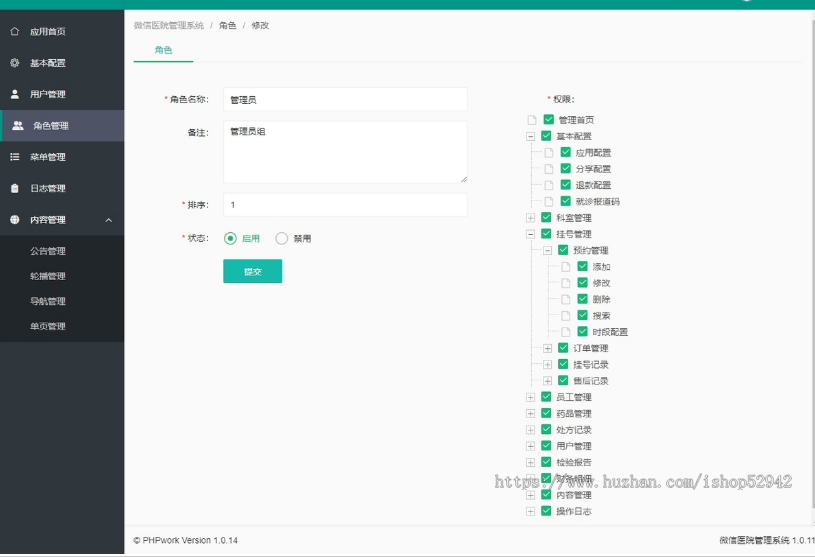Click the two-people icon beside 角色管理
This screenshot has height=557, width=815.
point(18,125)
